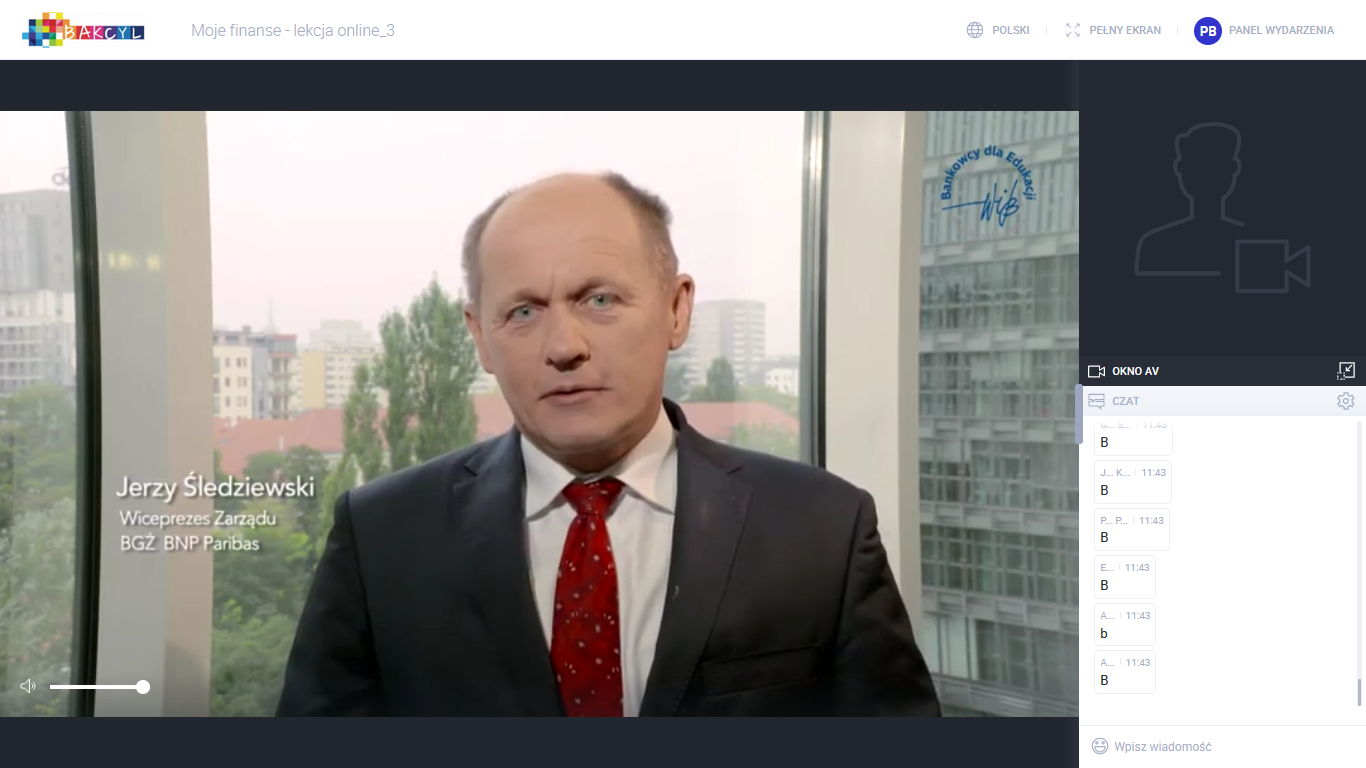
Task: Collapse the CZAT panel header
Action: click(x=1222, y=401)
